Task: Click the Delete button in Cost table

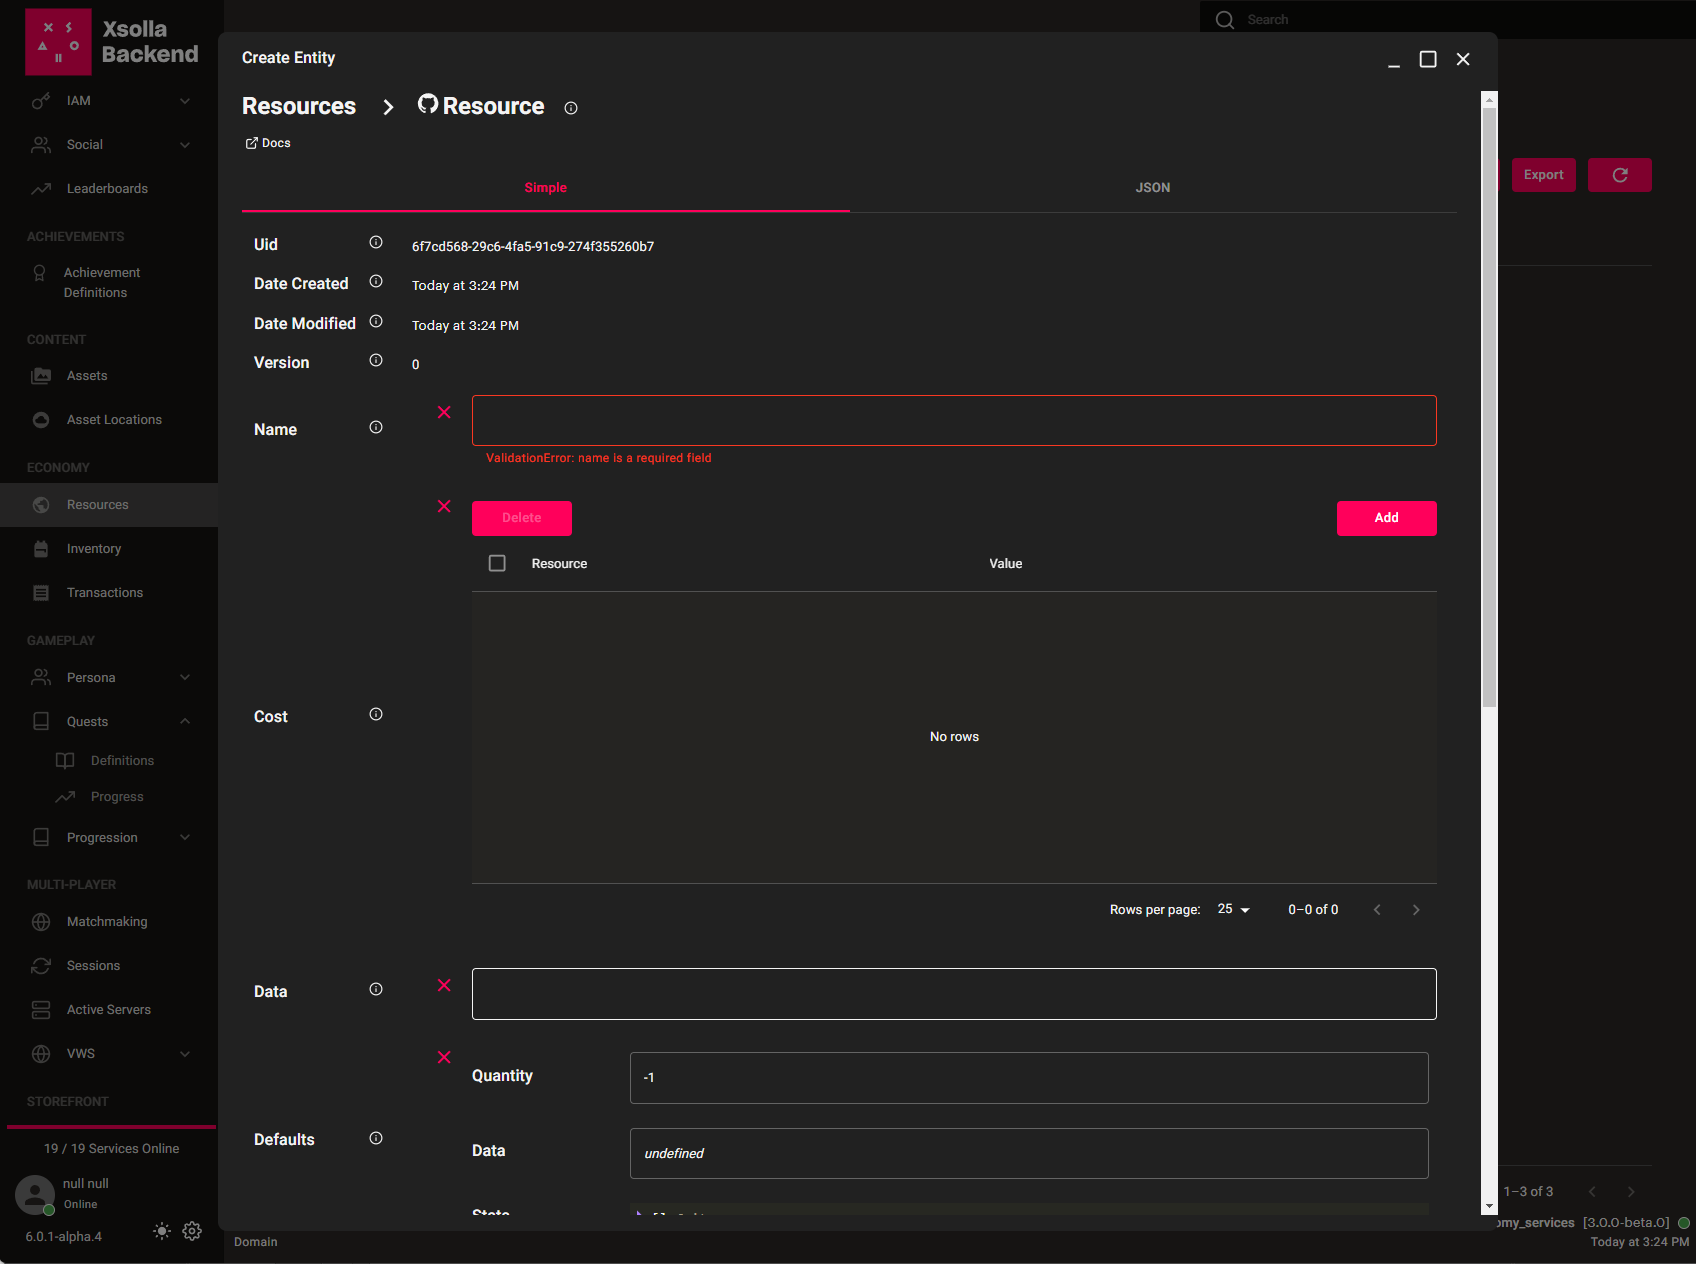Action: click(x=522, y=518)
